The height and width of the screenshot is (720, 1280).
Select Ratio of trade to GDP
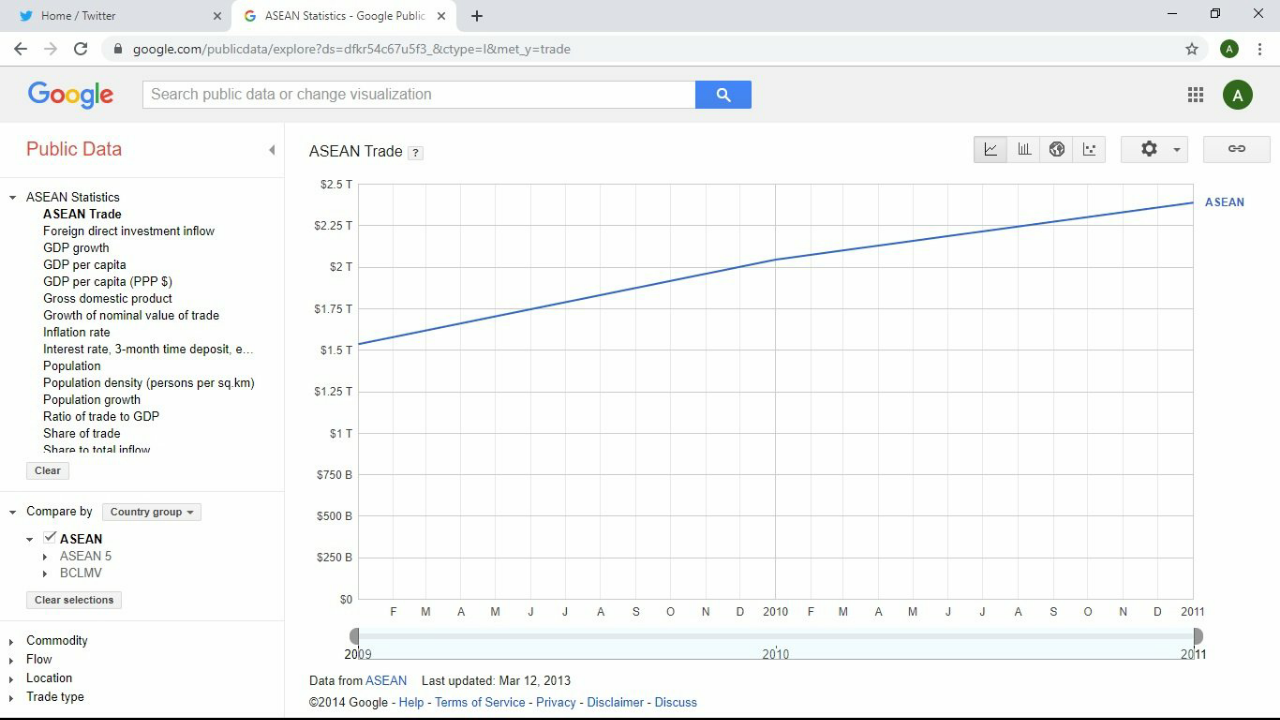pyautogui.click(x=101, y=417)
